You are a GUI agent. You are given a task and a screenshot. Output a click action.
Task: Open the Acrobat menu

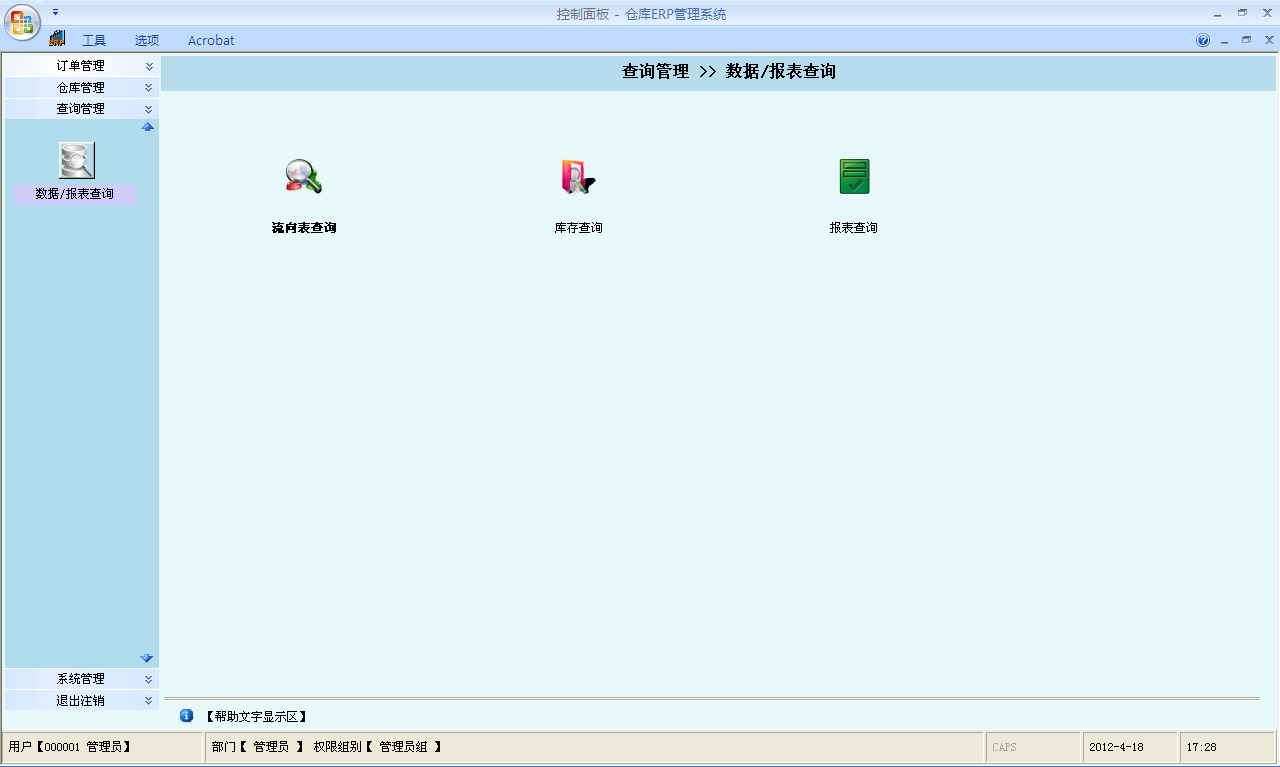(211, 40)
